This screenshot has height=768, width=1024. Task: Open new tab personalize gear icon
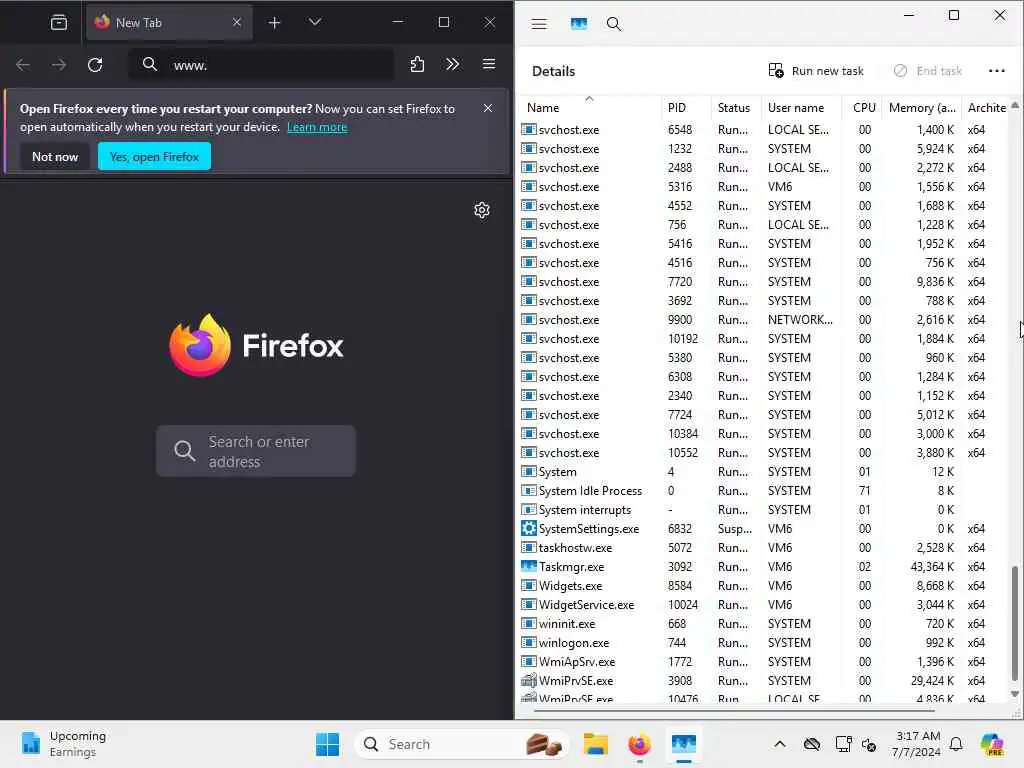482,210
